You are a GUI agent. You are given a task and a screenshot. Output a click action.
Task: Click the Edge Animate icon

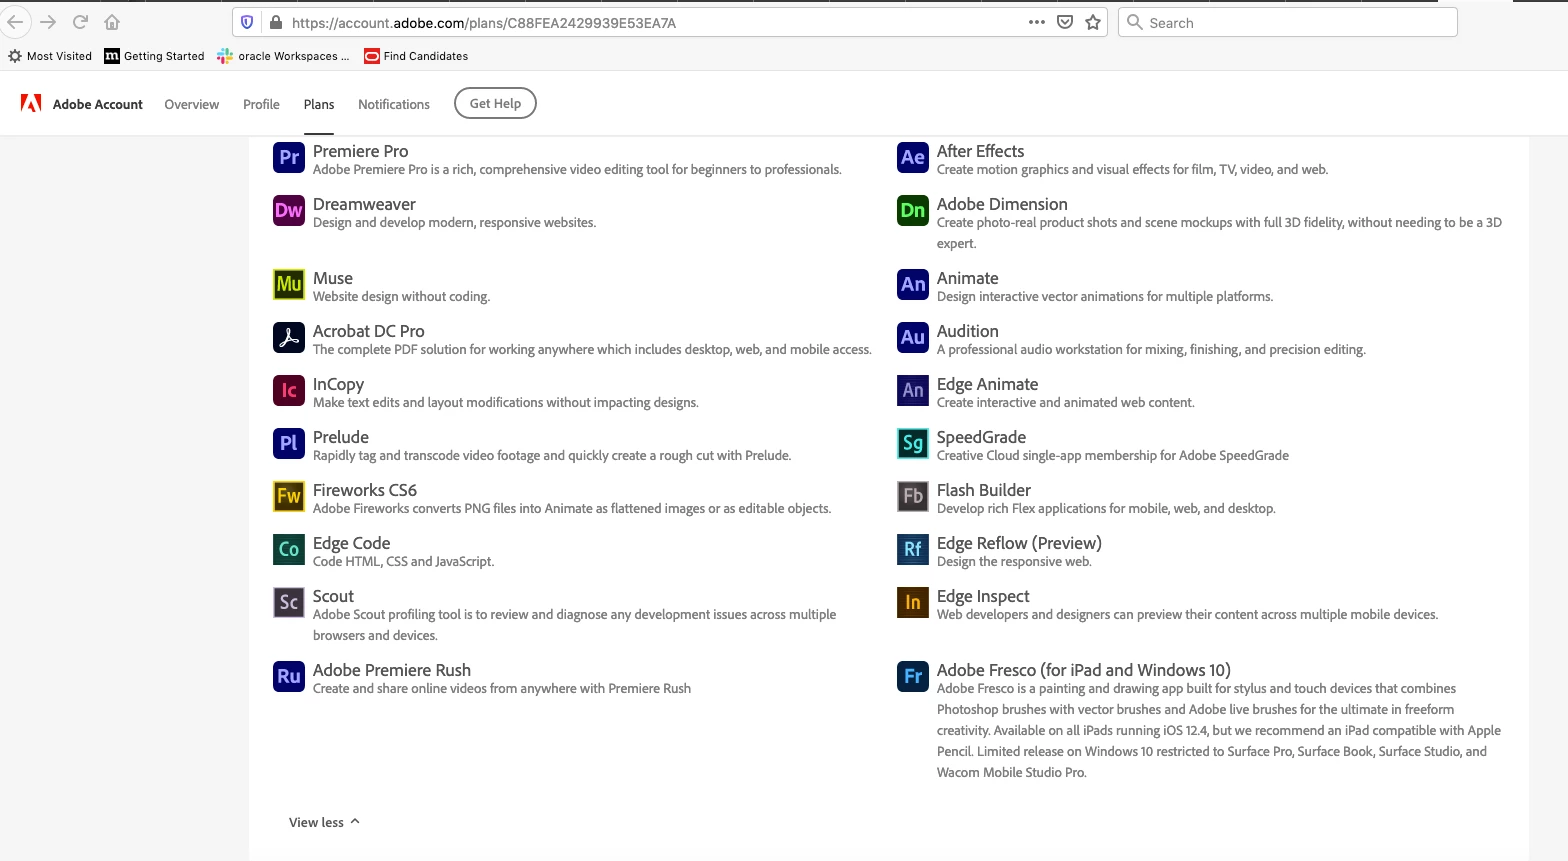click(913, 390)
